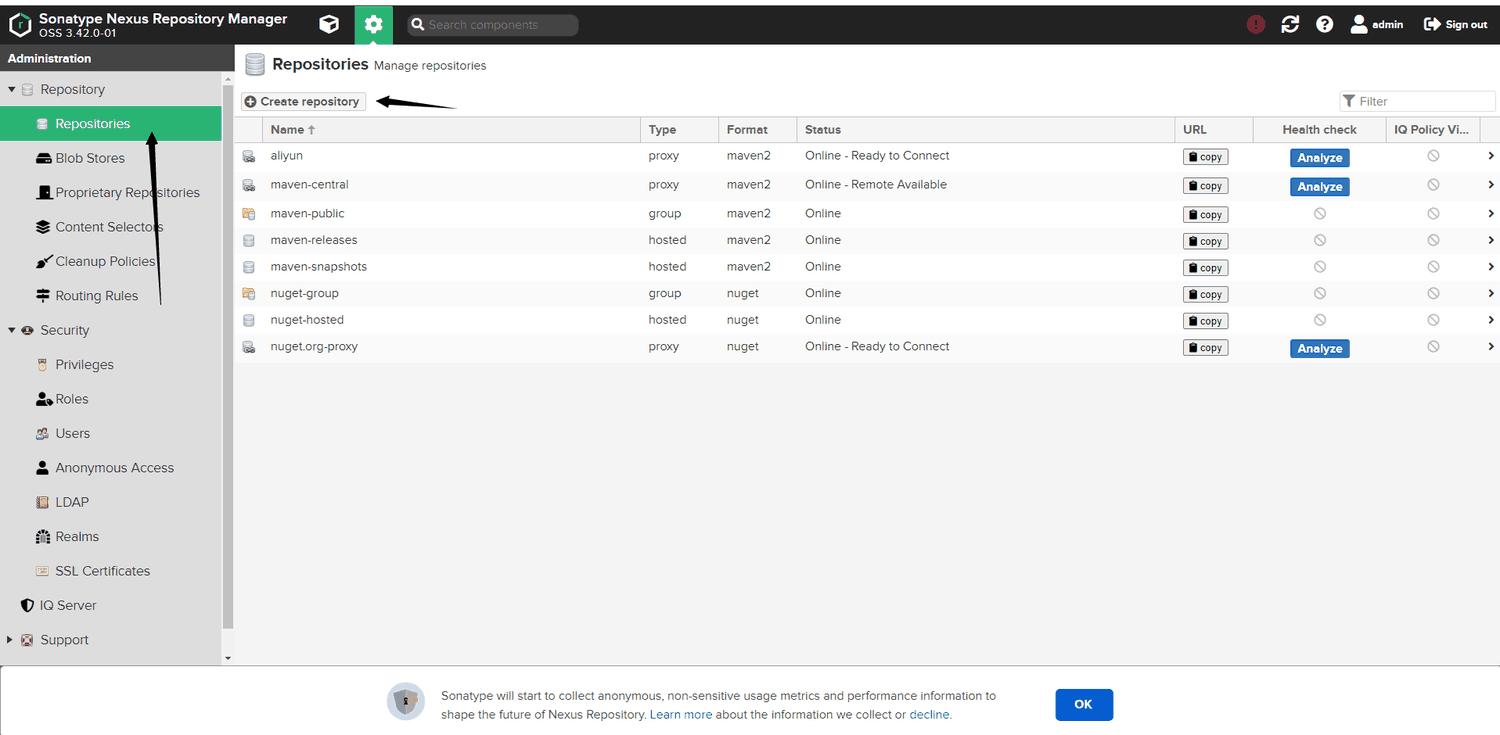Image resolution: width=1500 pixels, height=735 pixels.
Task: Open the red system status alert icon
Action: tap(1256, 24)
